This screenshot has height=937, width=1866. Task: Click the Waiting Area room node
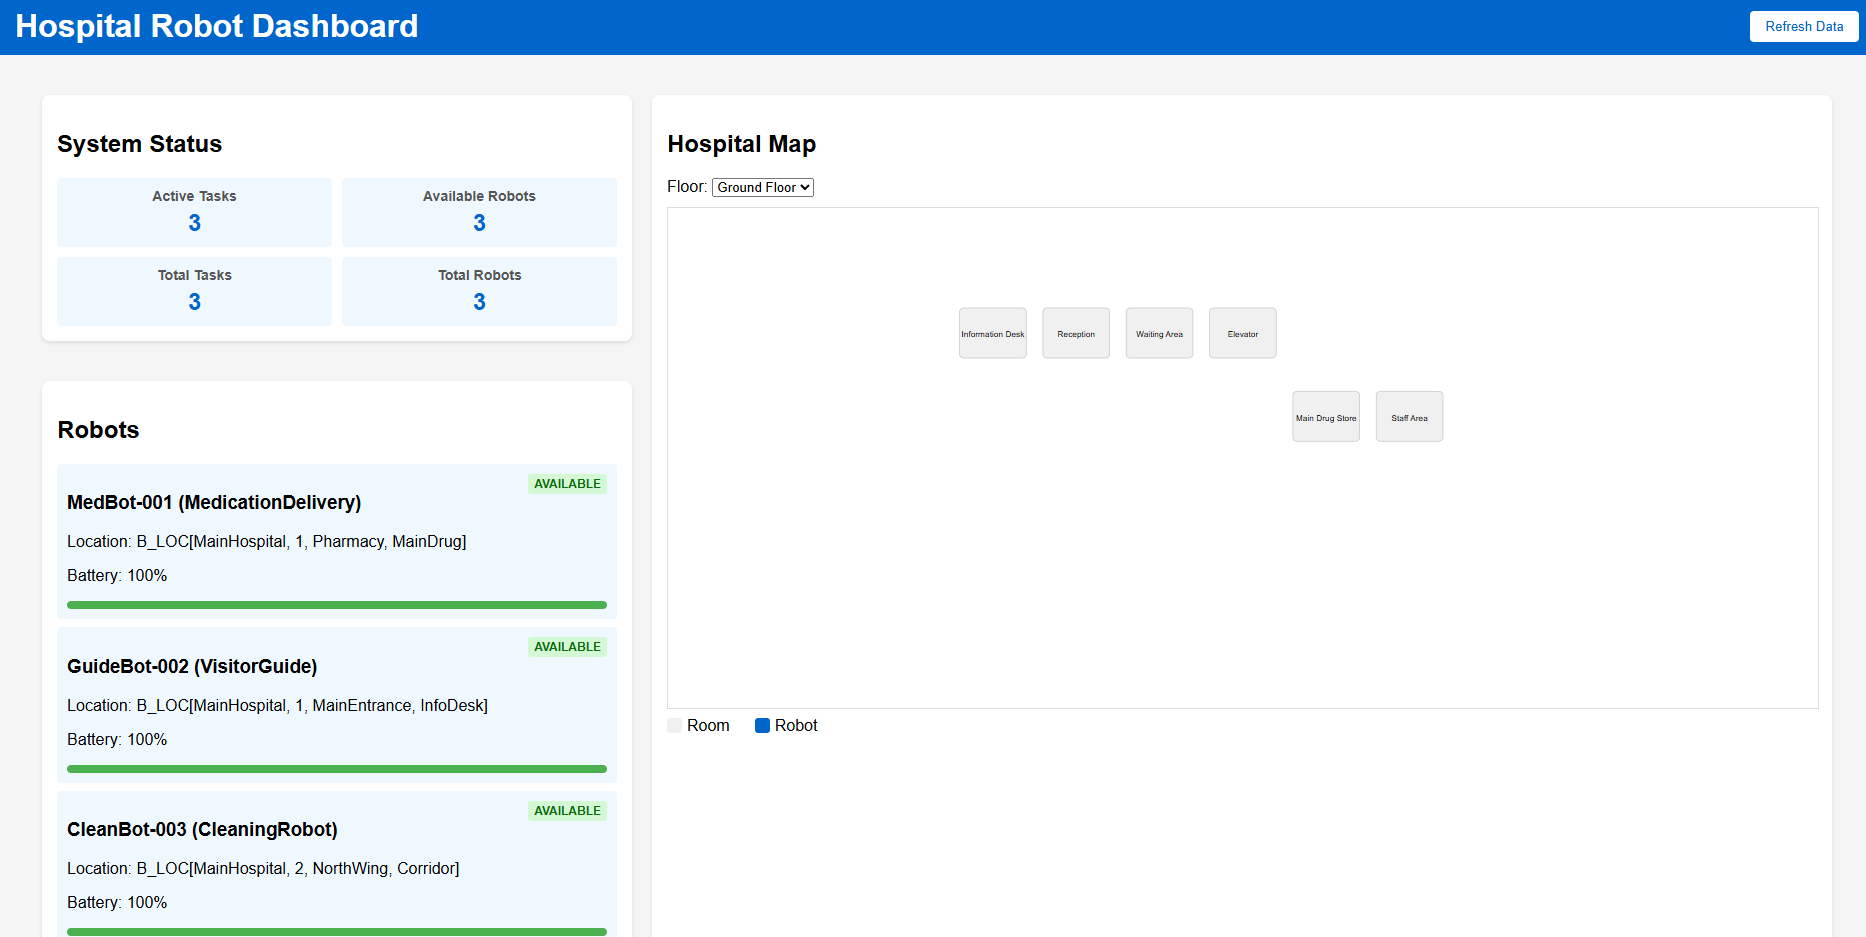pyautogui.click(x=1159, y=333)
